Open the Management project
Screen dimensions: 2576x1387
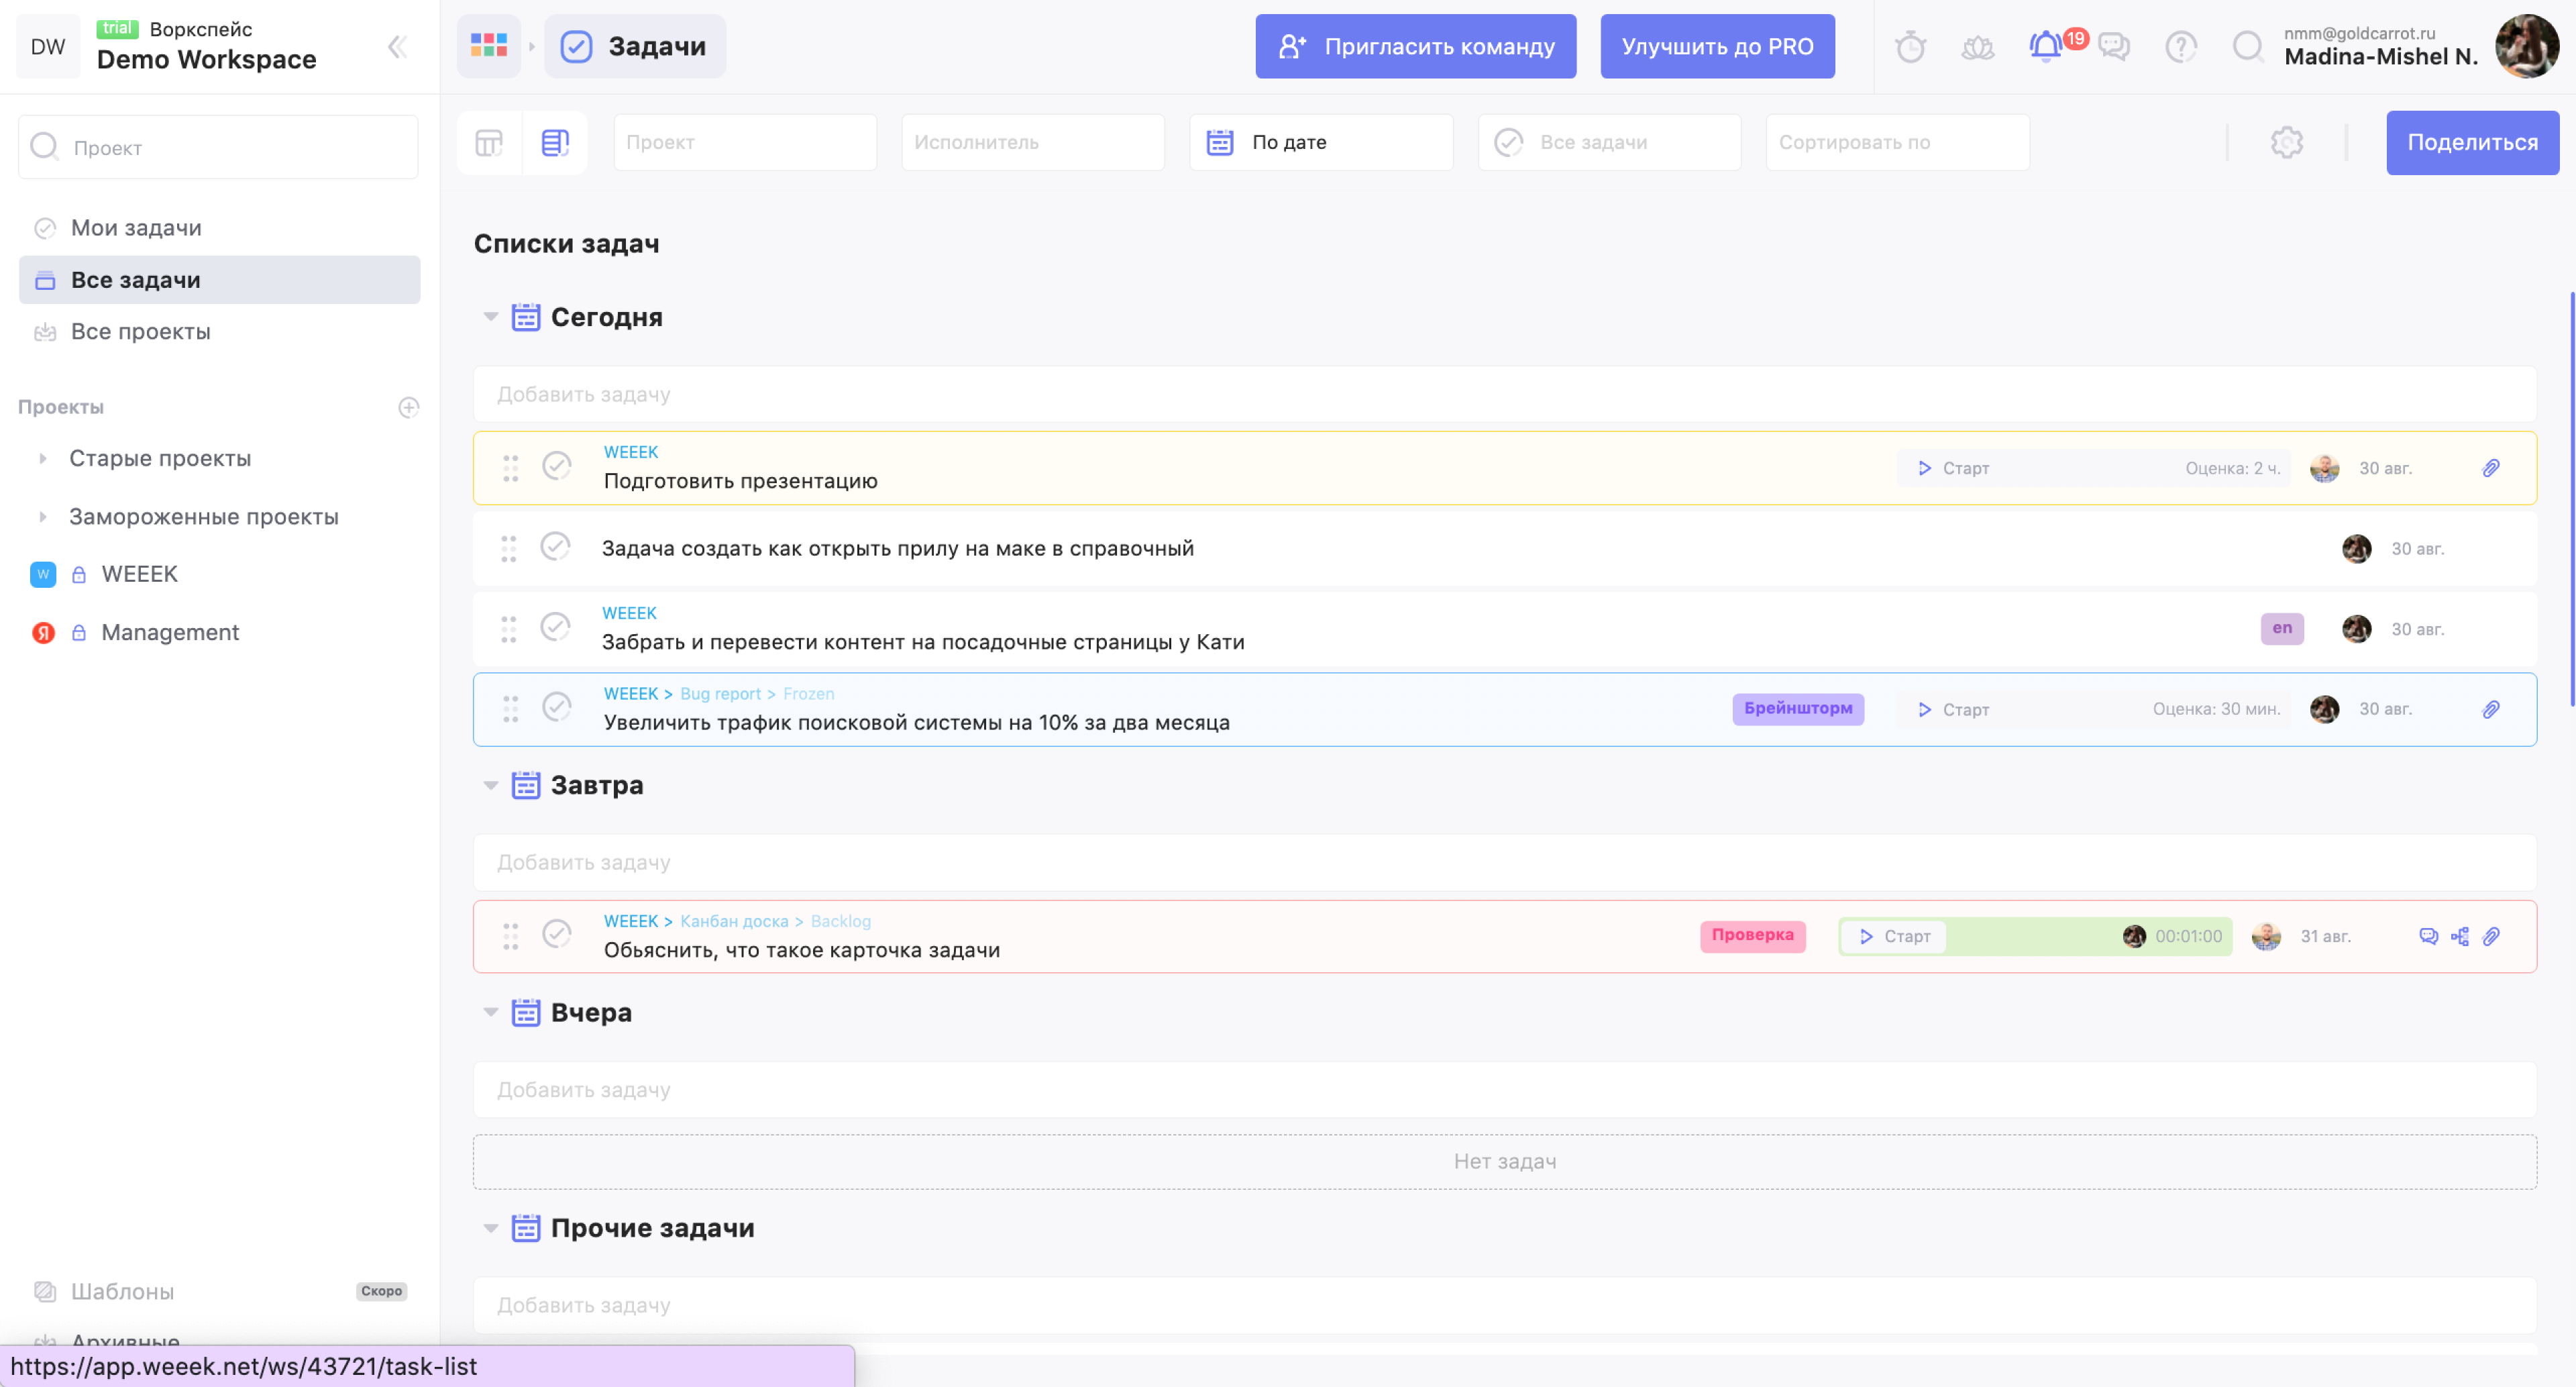170,632
